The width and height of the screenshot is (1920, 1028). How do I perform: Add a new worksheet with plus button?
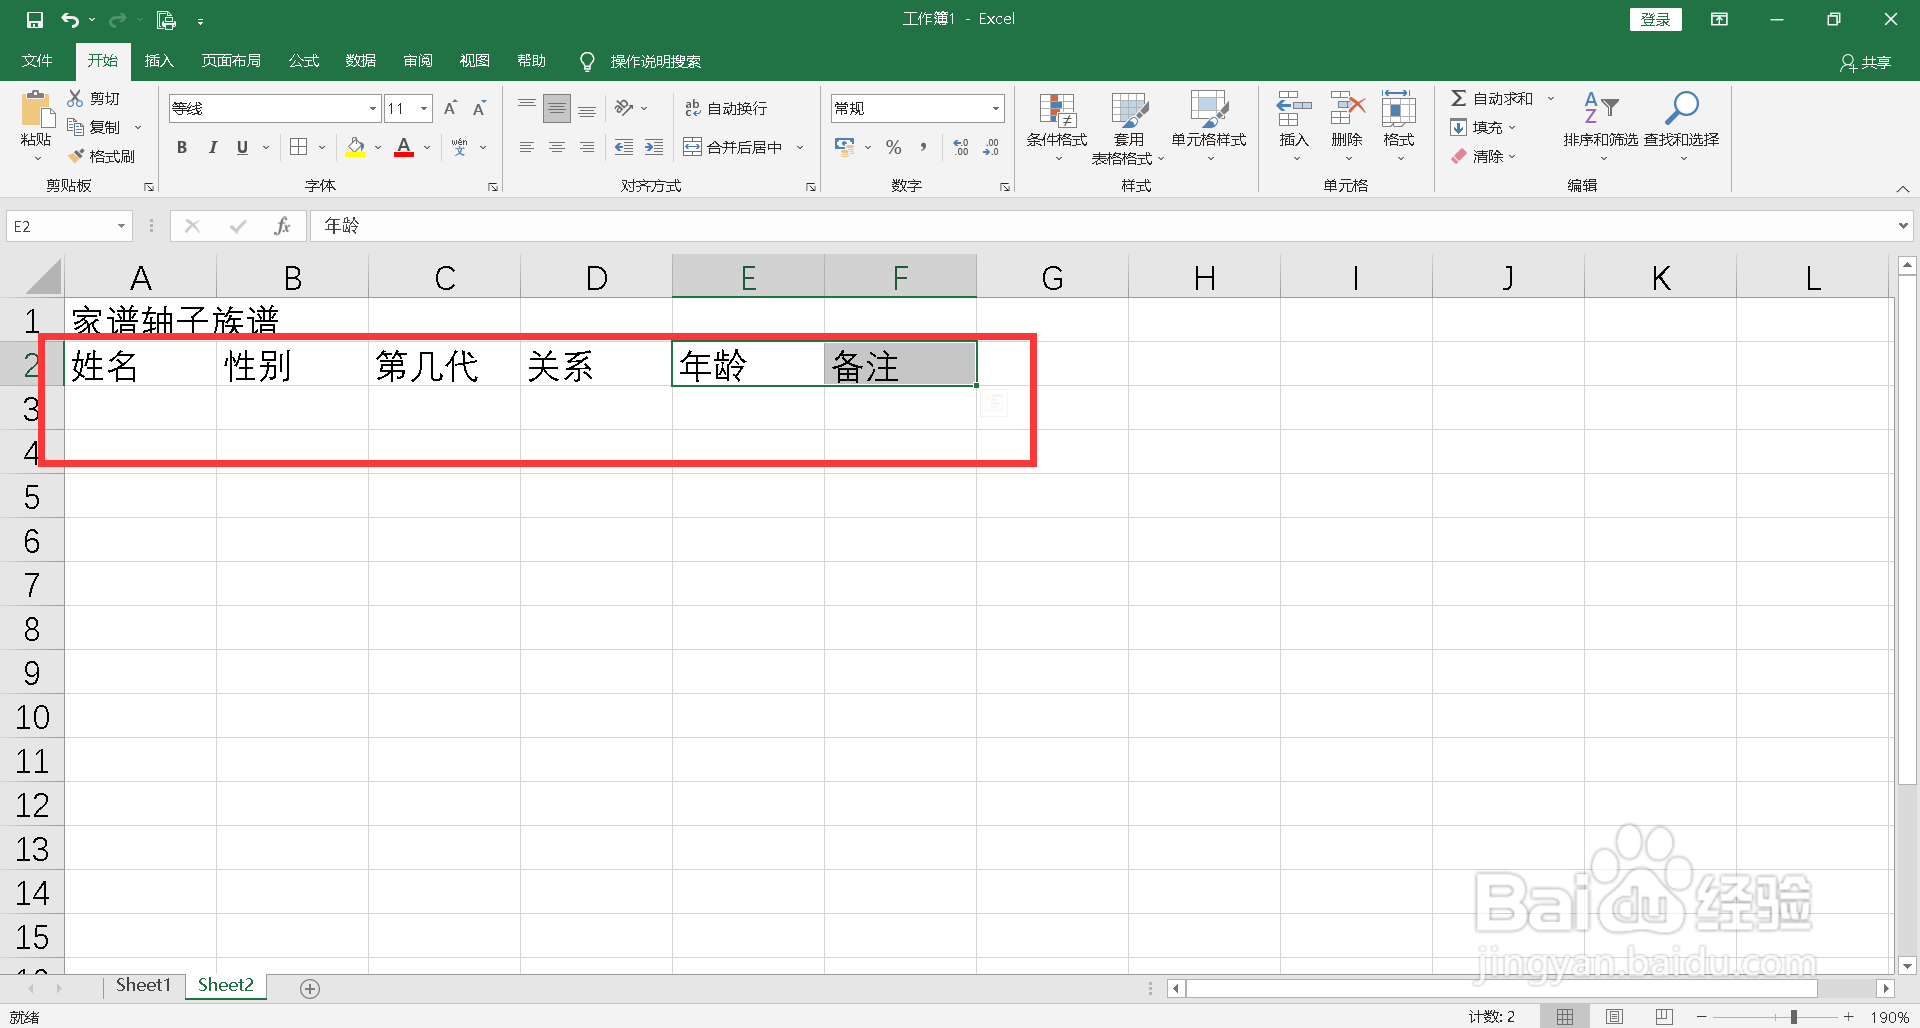310,988
